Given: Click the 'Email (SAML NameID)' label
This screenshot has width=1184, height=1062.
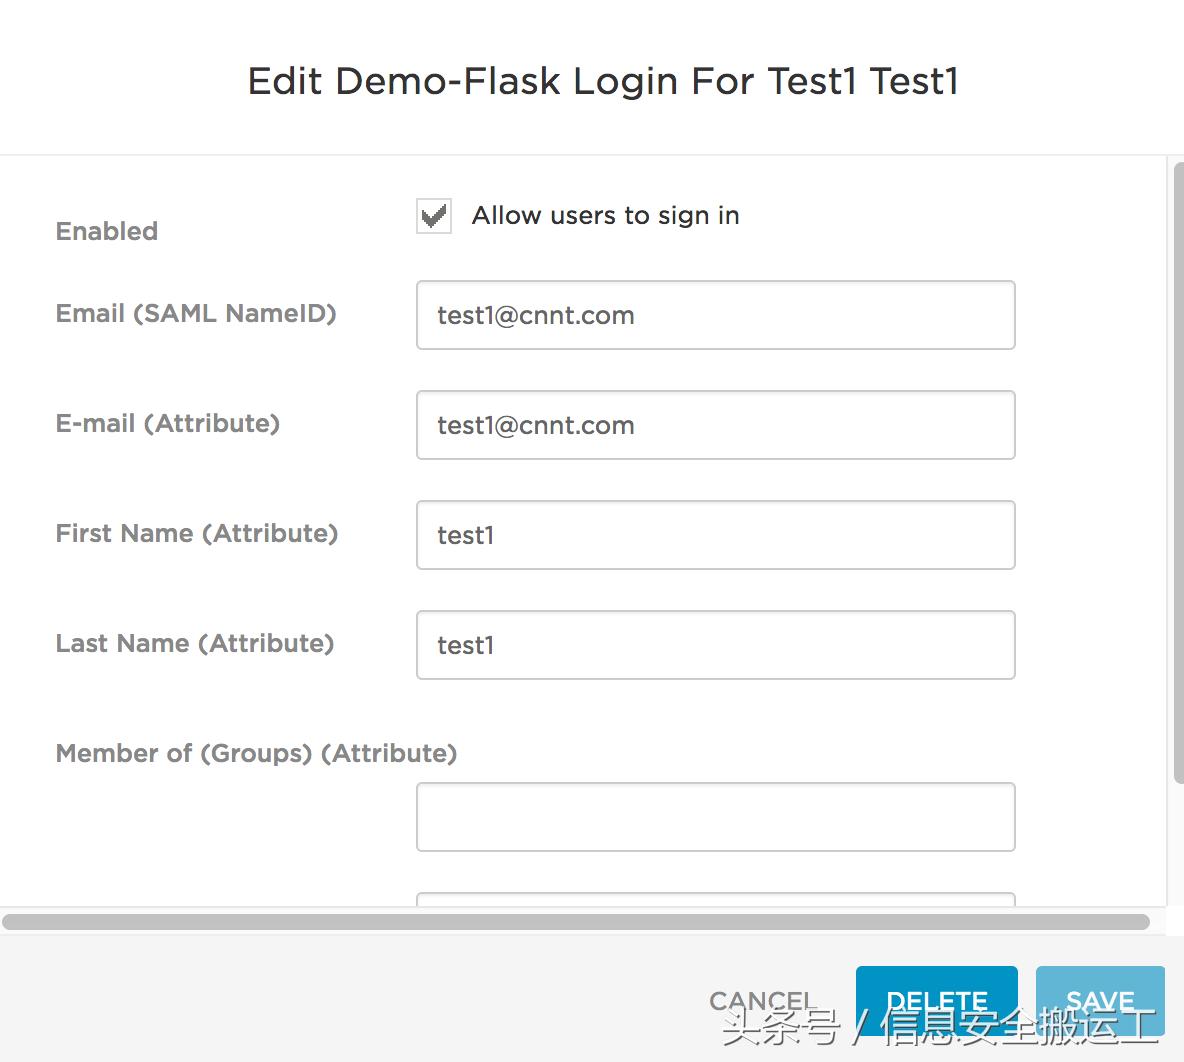Looking at the screenshot, I should coord(196,313).
